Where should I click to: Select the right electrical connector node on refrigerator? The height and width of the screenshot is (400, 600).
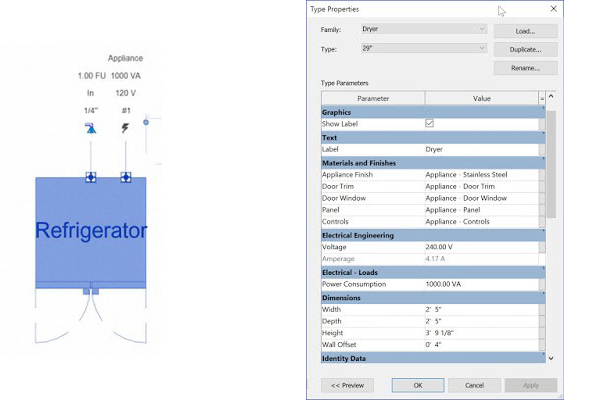(125, 177)
